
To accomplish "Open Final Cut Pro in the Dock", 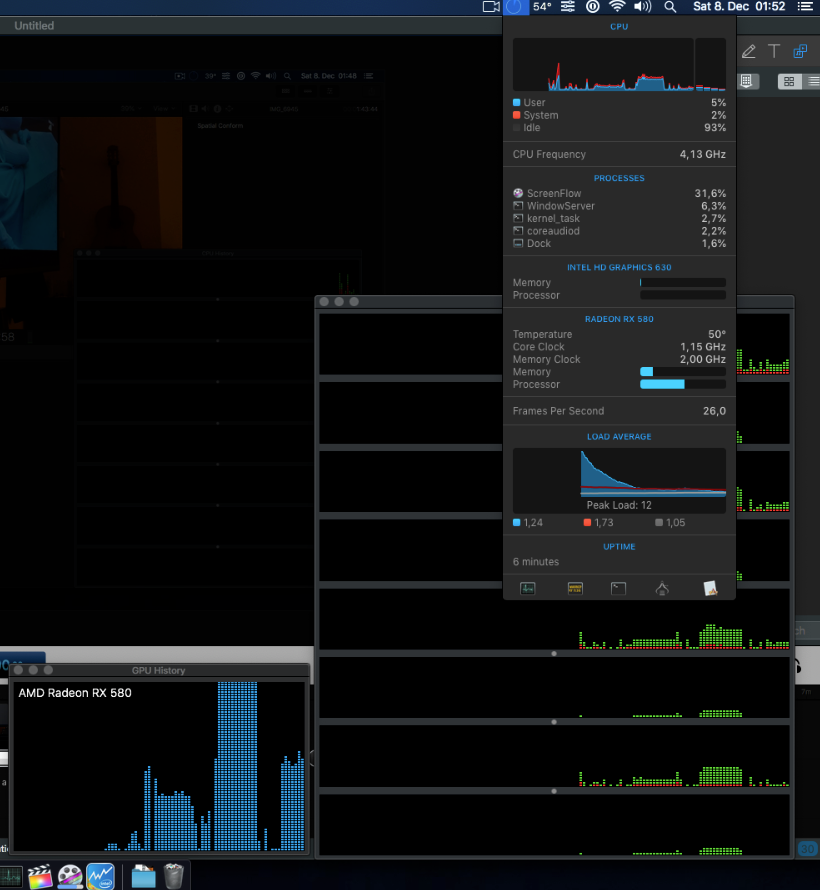I will pos(40,877).
